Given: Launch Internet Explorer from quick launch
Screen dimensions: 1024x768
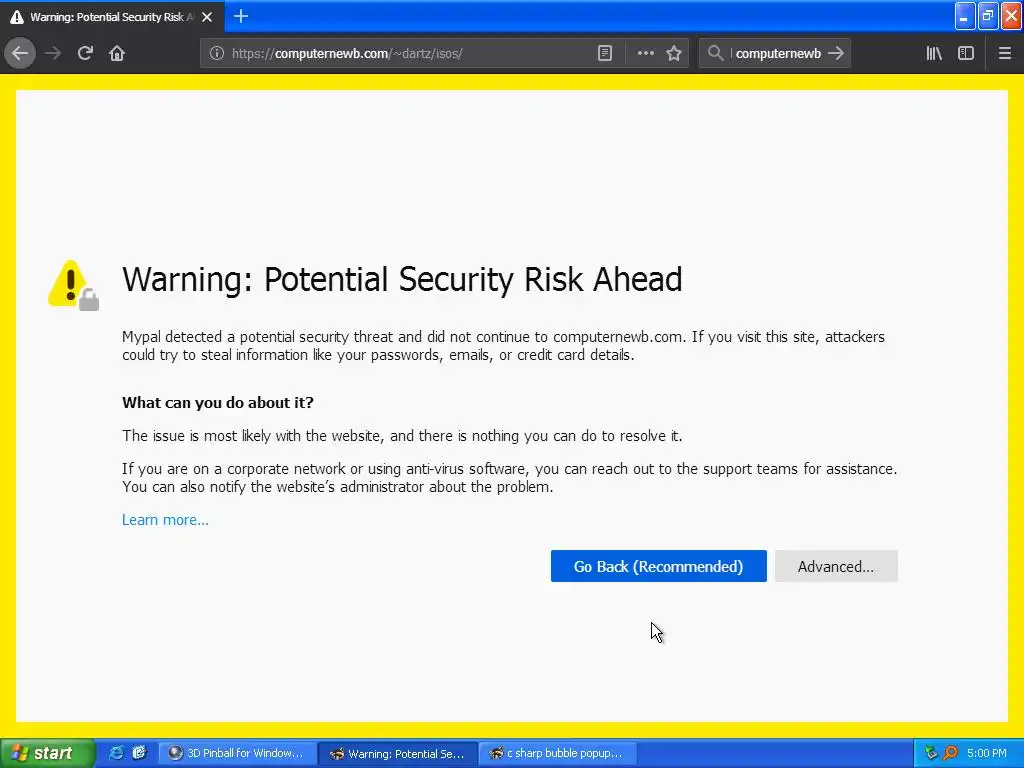Looking at the screenshot, I should click(x=116, y=753).
